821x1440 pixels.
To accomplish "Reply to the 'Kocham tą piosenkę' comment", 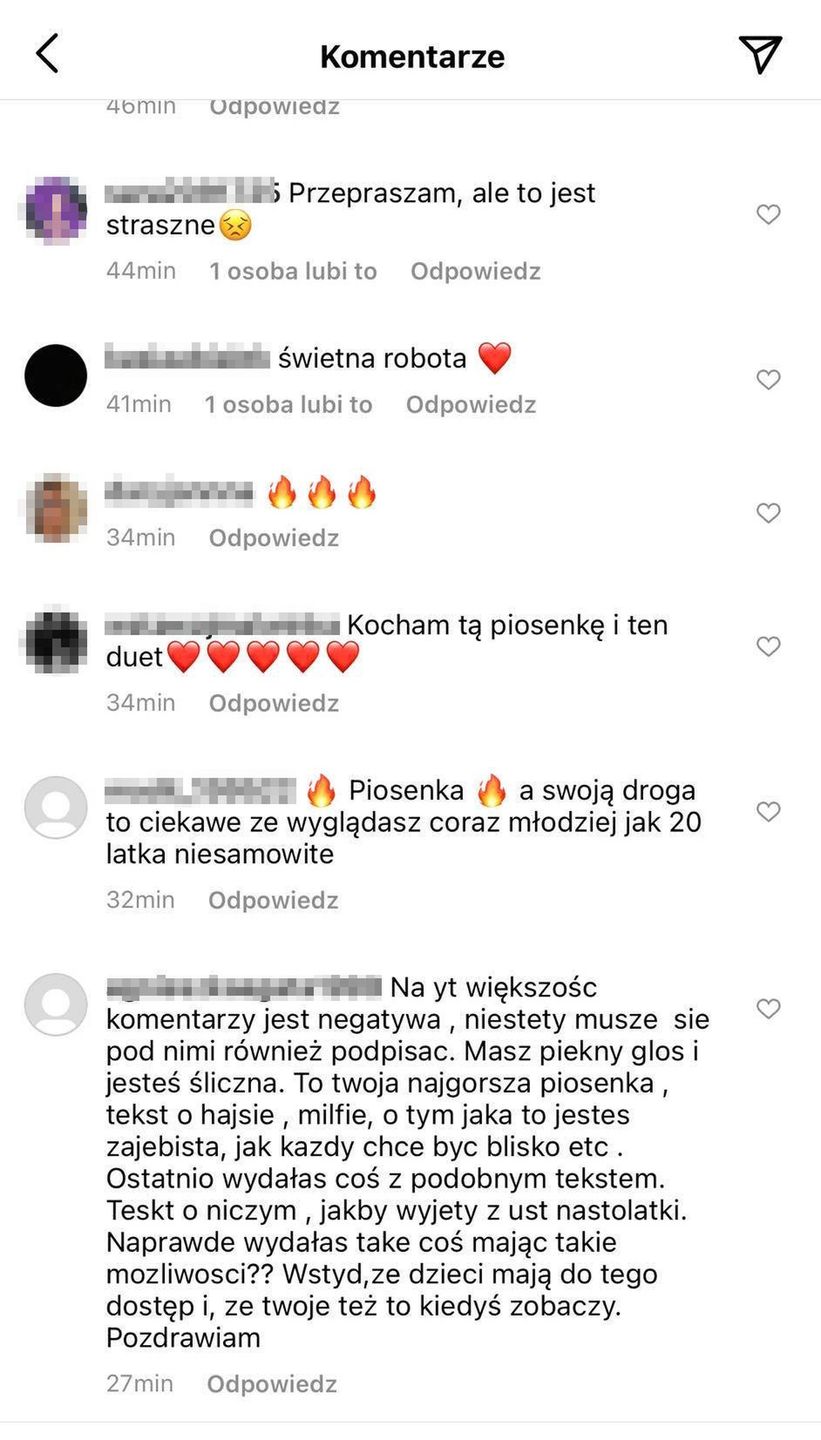I will [x=274, y=703].
